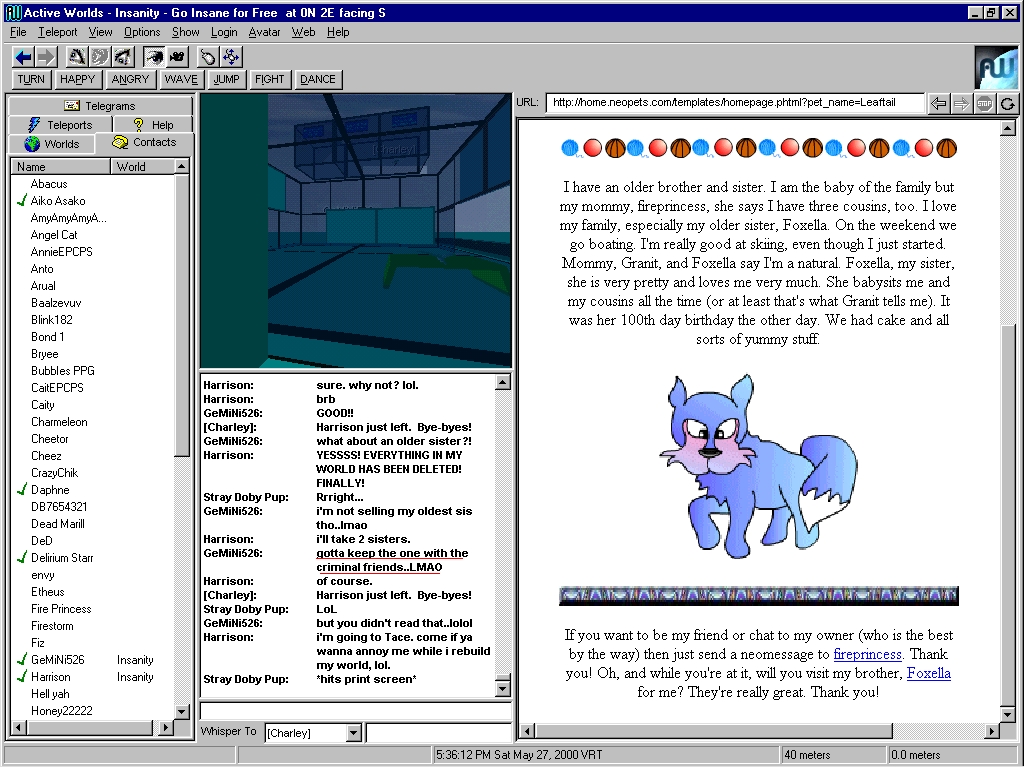Click the JUMP gesture button
1024x768 pixels.
tap(226, 80)
